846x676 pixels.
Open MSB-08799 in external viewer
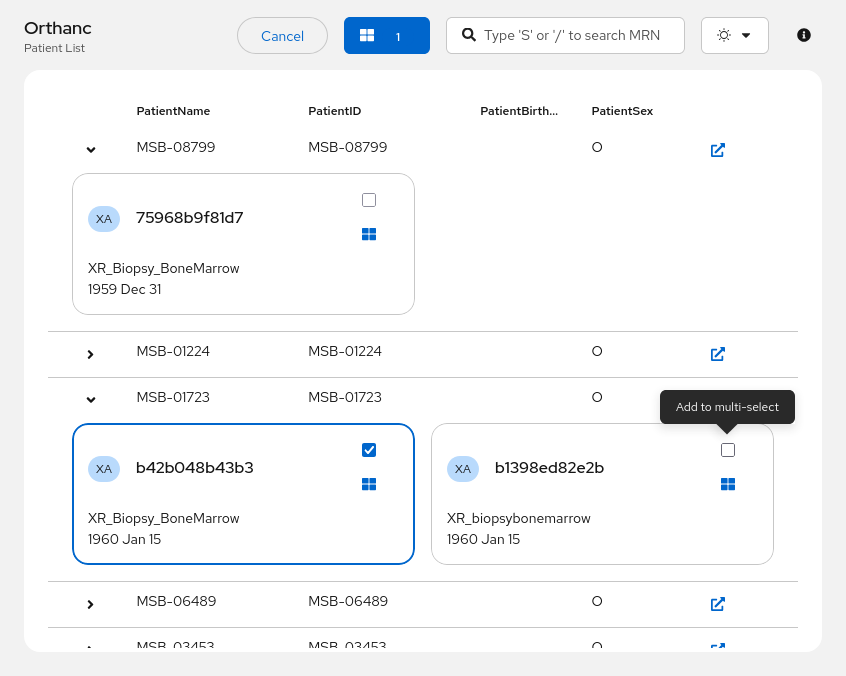(718, 150)
